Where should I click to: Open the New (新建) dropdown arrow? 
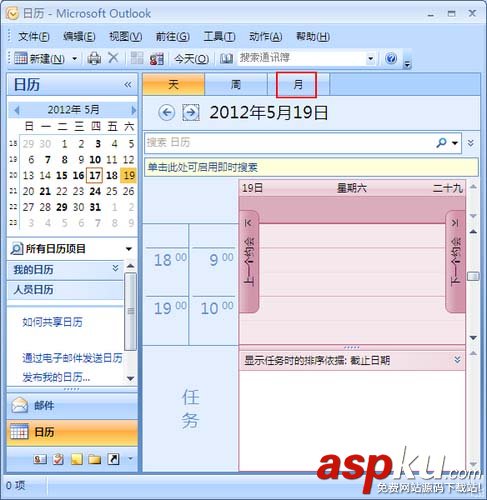pyautogui.click(x=75, y=59)
